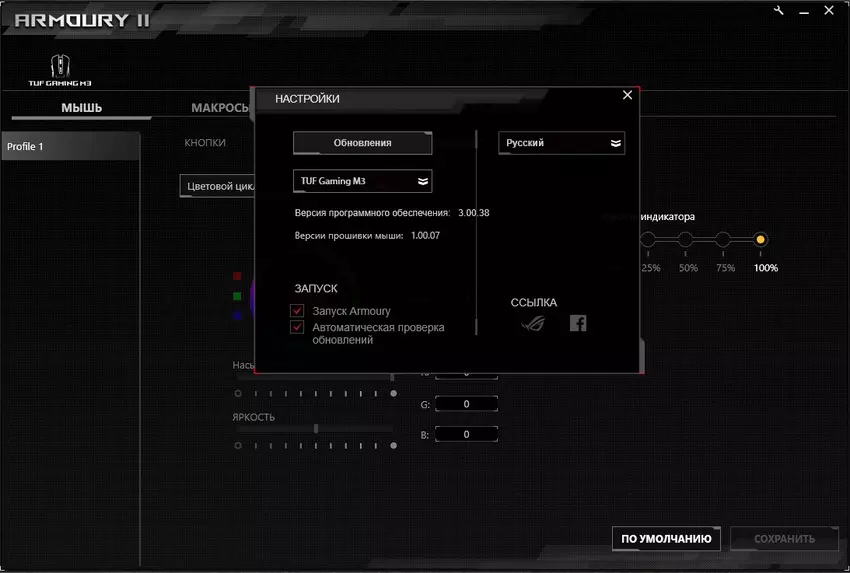Open the TUF Gaming M3 device dropdown

point(362,181)
